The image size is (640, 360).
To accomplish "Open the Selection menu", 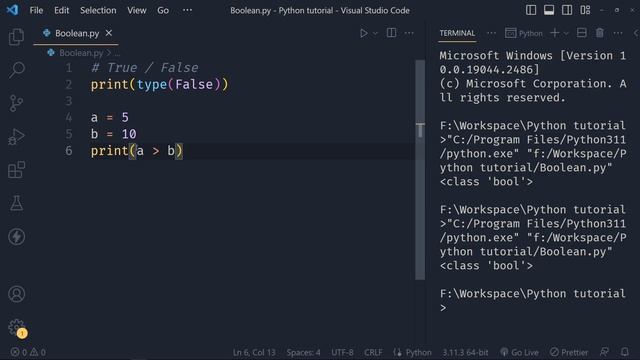I will coord(98,10).
